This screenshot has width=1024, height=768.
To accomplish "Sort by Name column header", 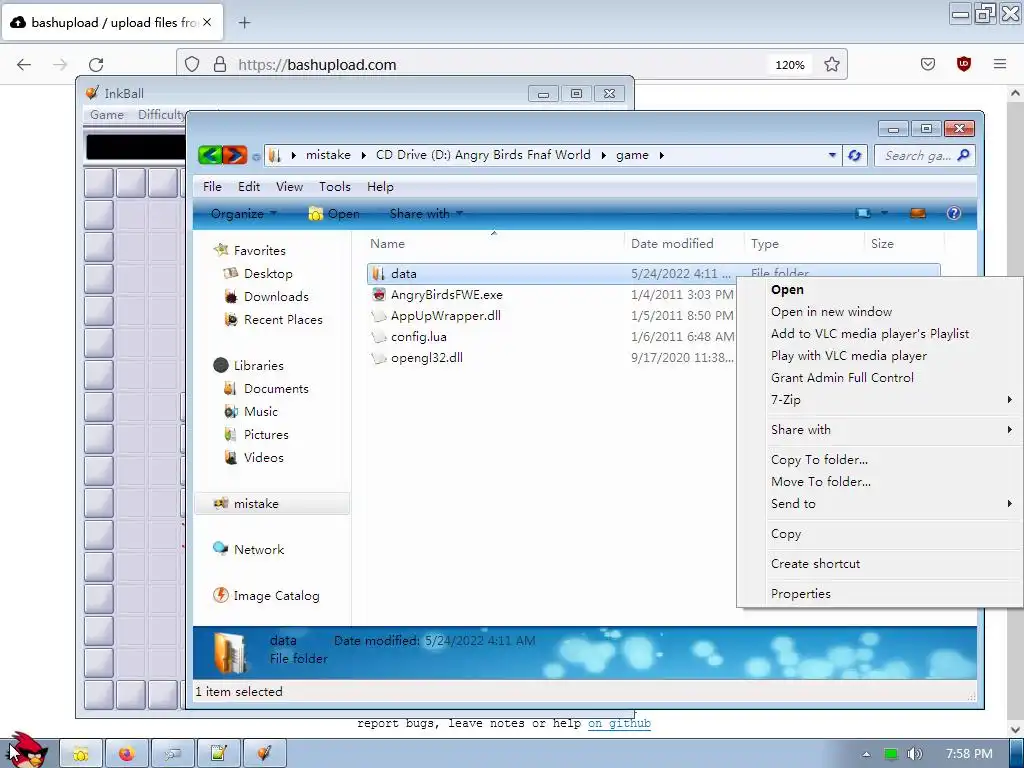I will coord(494,244).
